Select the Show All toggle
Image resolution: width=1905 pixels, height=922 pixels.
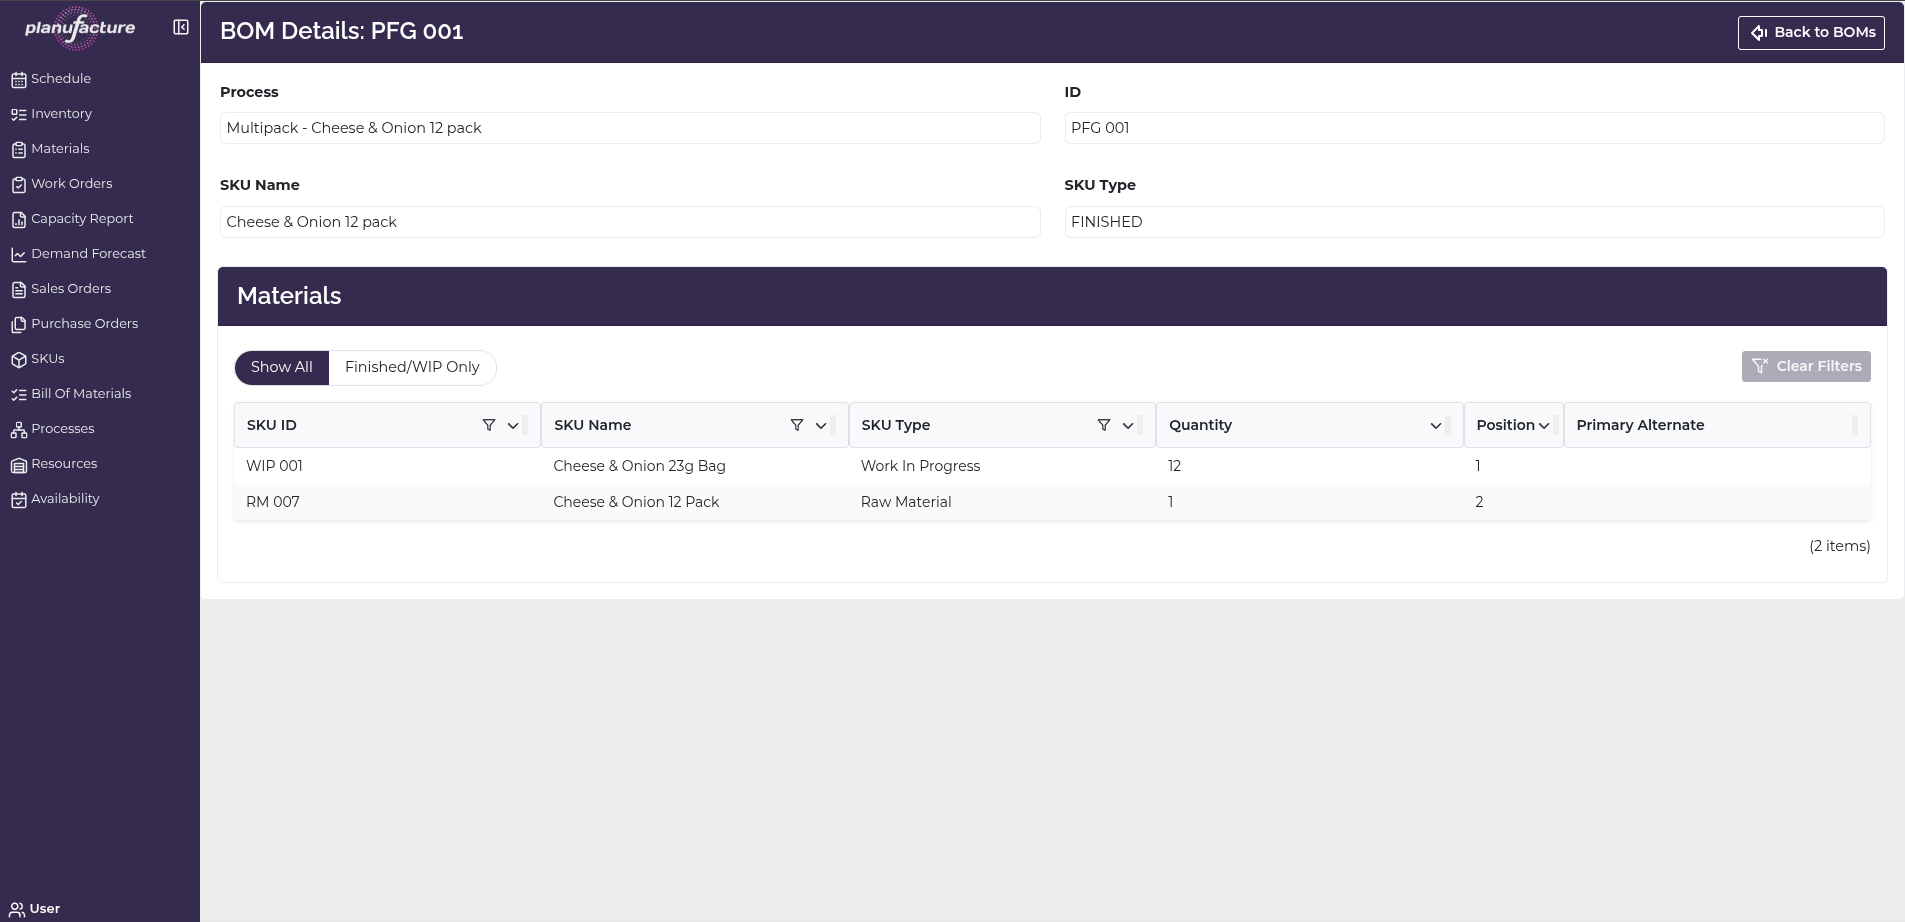(282, 367)
